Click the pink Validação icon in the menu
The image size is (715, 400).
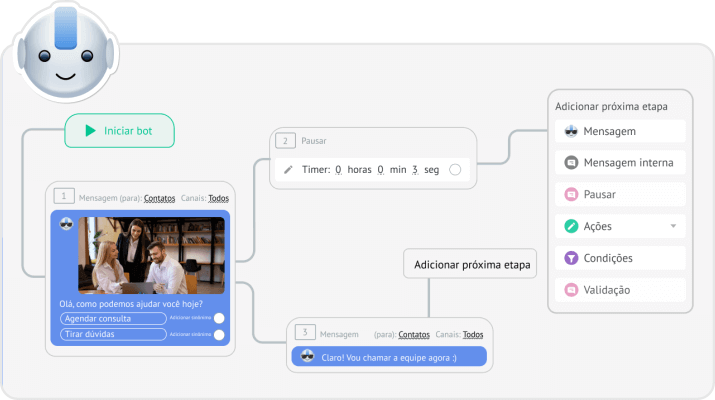coord(571,290)
